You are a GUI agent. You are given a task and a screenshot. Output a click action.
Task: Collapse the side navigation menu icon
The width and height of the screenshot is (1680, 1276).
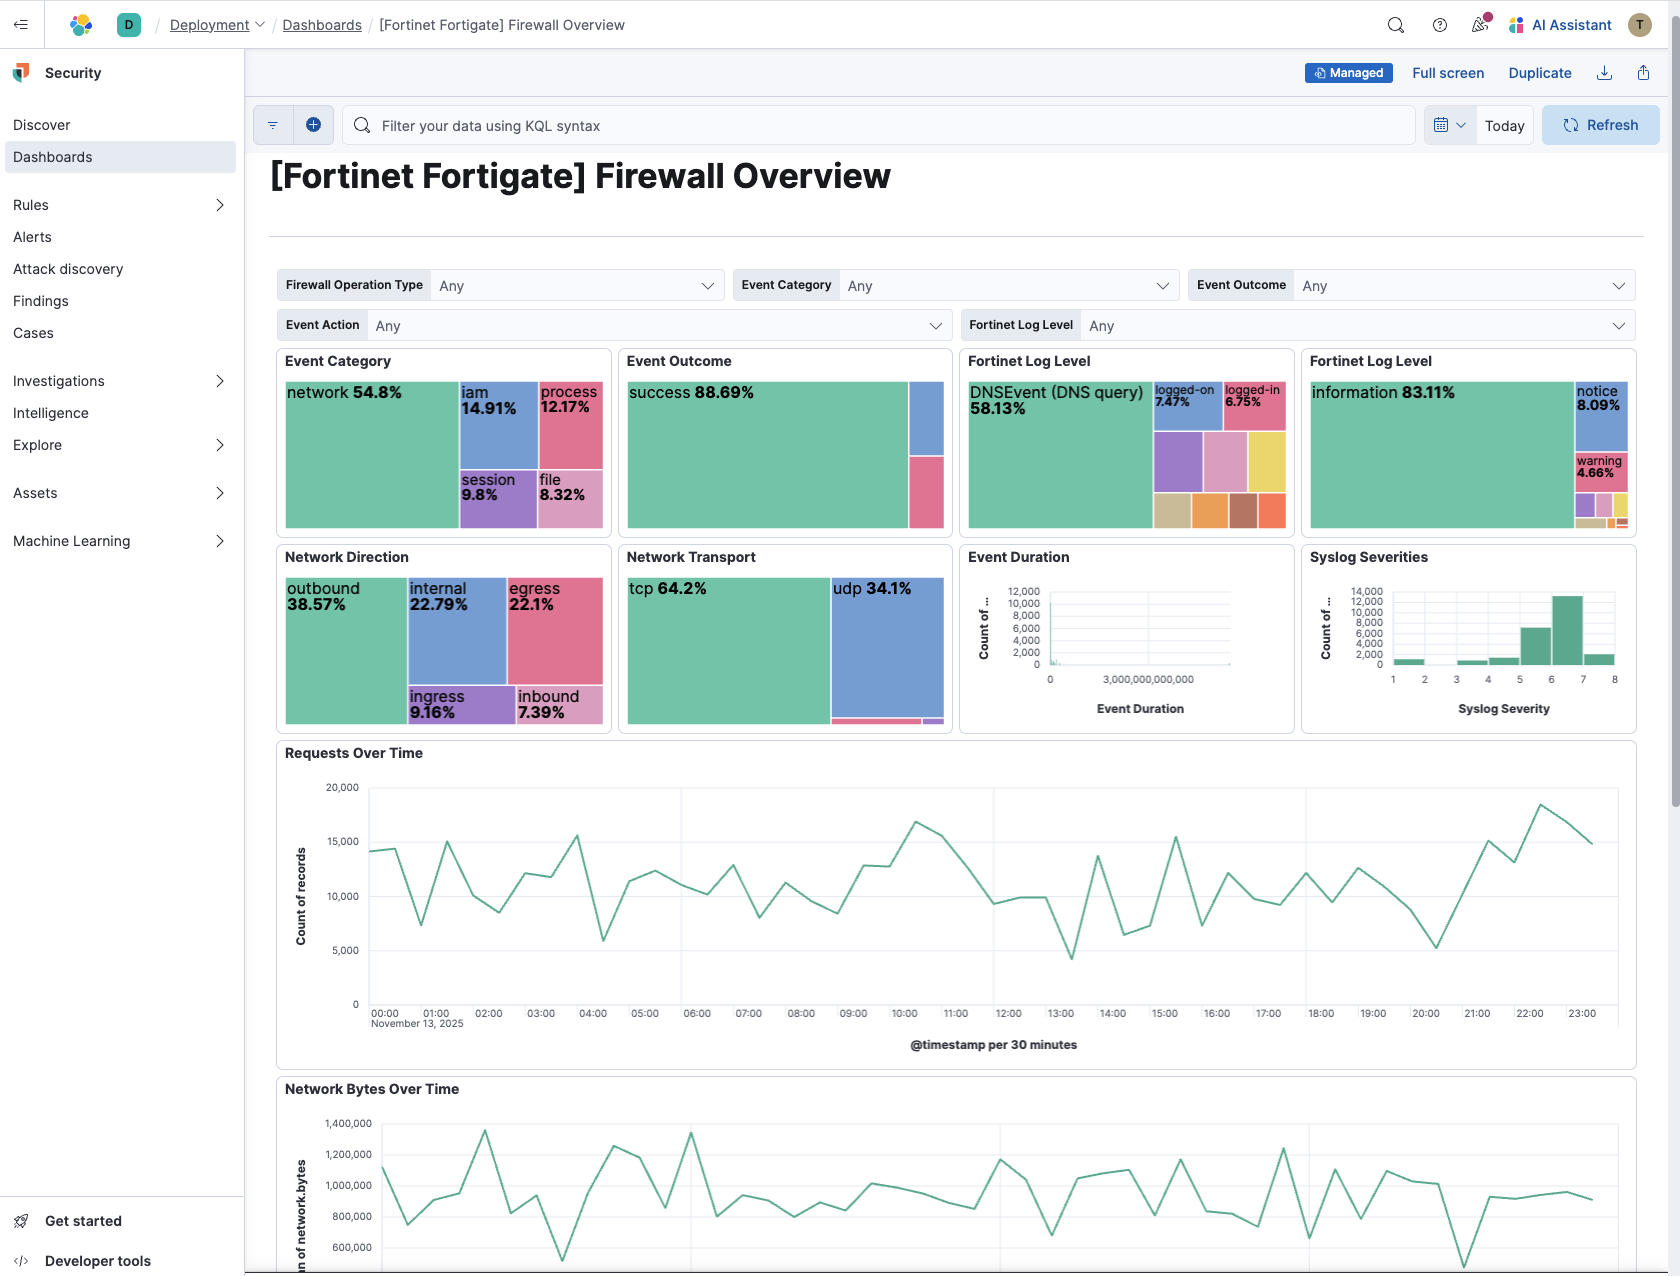point(21,25)
